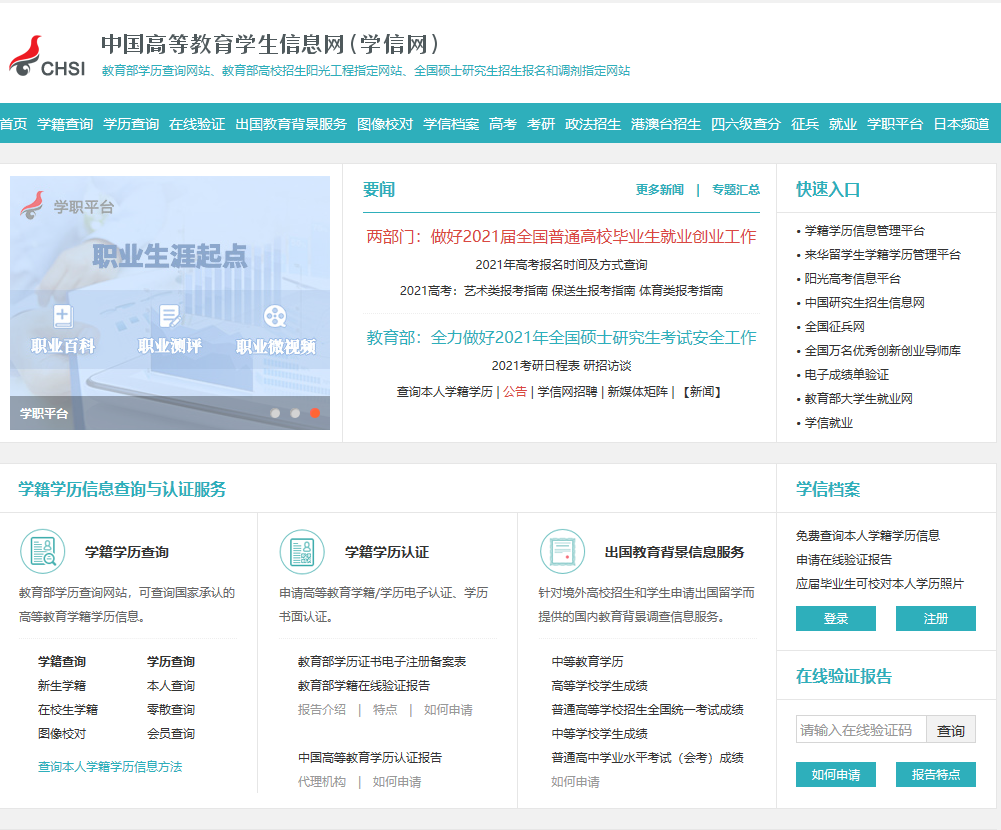Viewport: 1001px width, 830px height.
Task: Open headline about 硕士研究生考试安全工作
Action: point(561,338)
